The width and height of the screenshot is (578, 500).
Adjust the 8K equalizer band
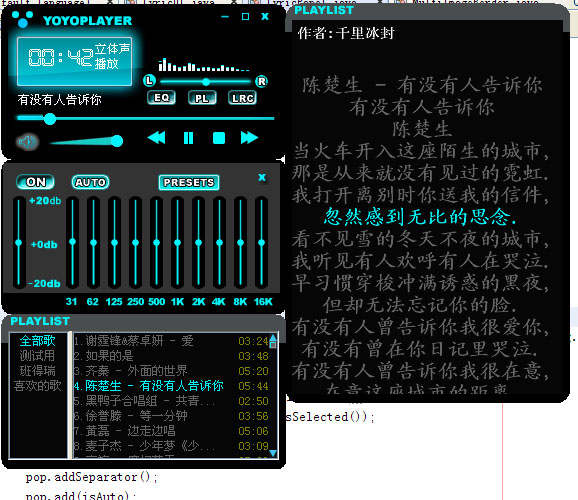click(241, 242)
